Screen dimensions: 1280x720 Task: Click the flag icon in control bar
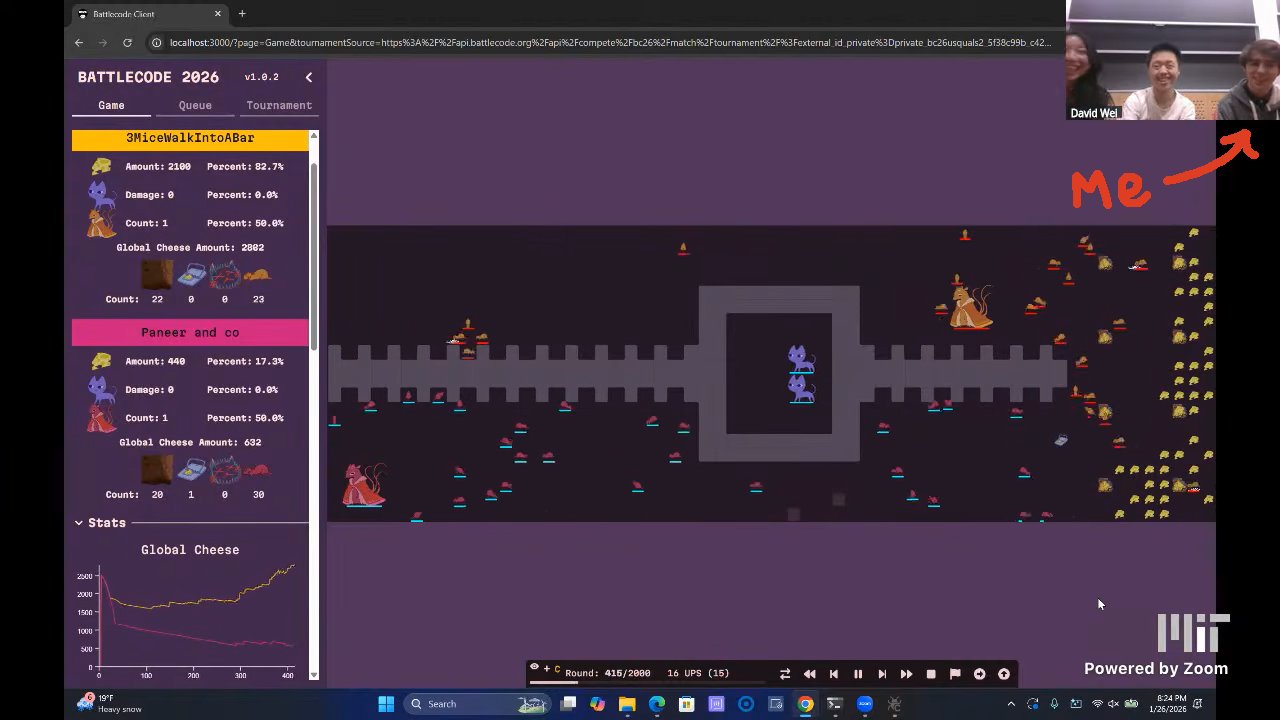[955, 674]
